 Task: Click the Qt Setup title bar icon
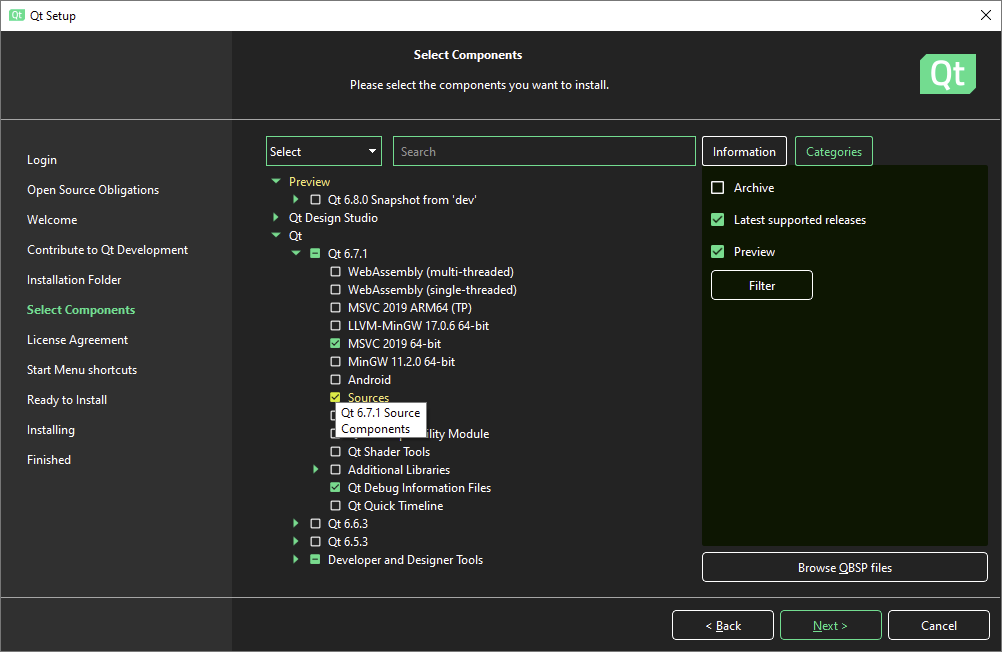pyautogui.click(x=17, y=15)
